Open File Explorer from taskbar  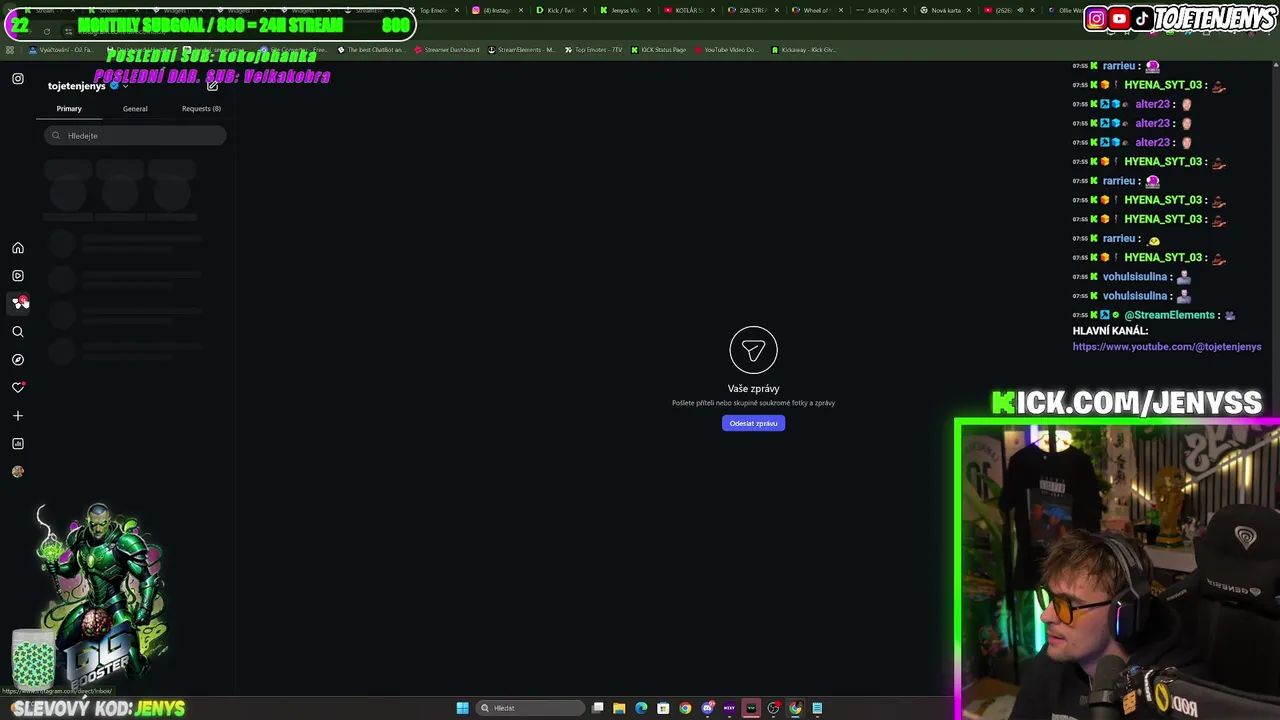[619, 708]
